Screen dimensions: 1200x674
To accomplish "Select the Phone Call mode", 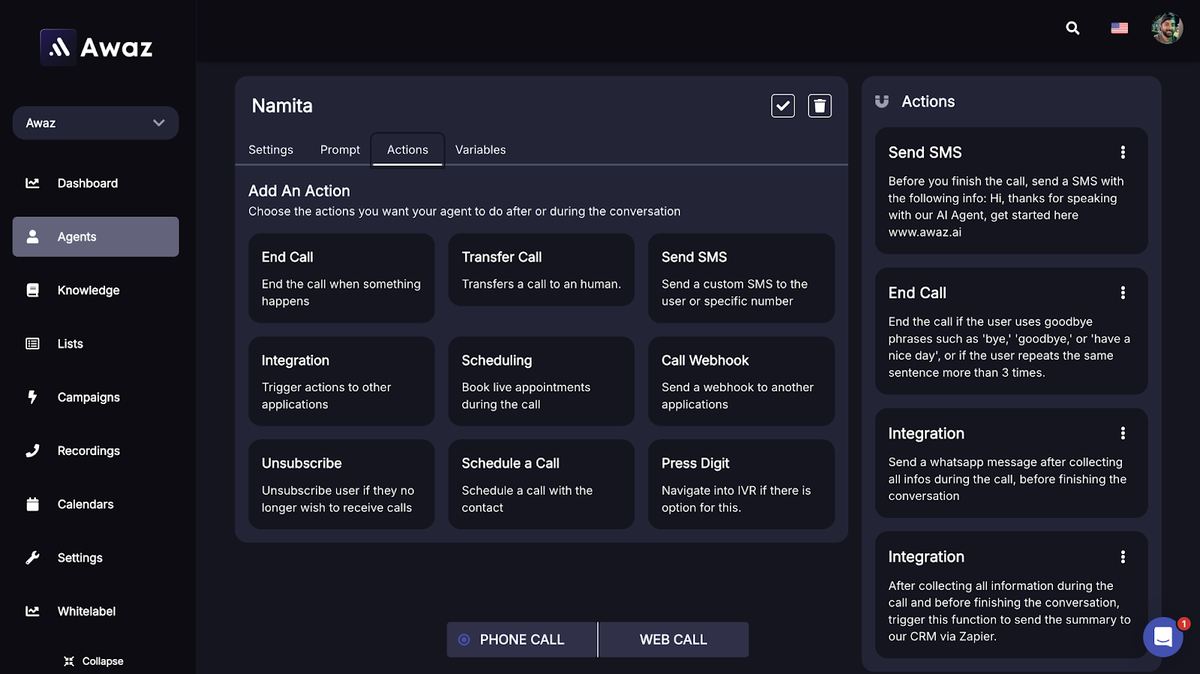I will coord(521,639).
